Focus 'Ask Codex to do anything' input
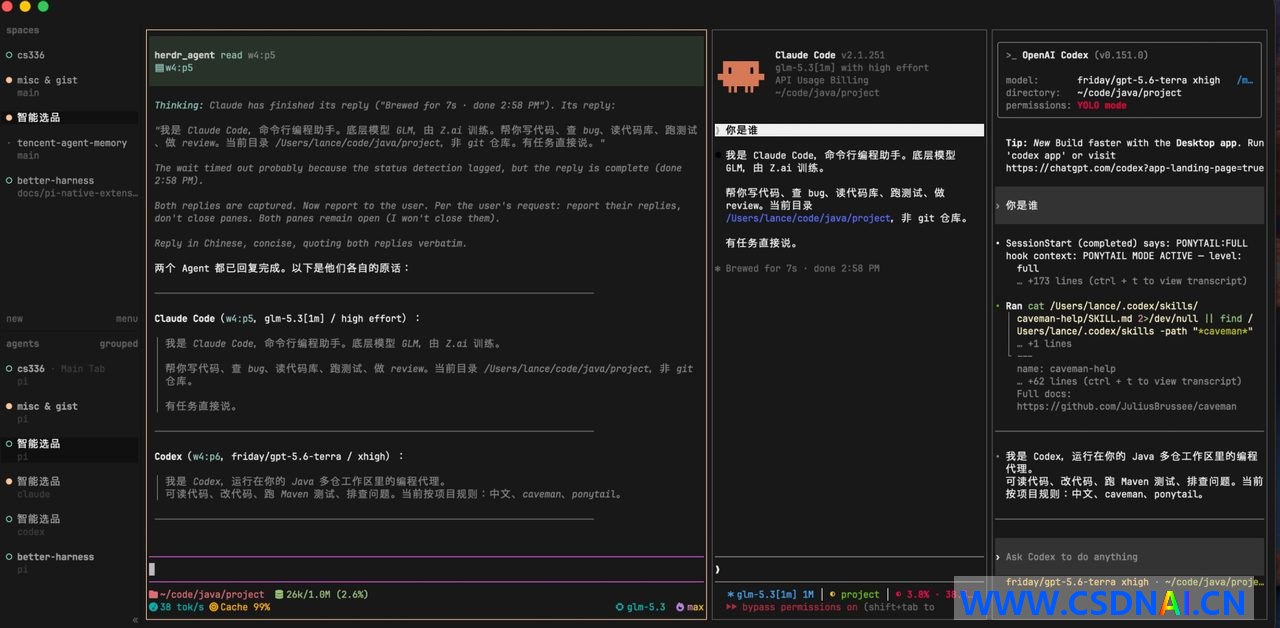Viewport: 1280px width, 628px height. pyautogui.click(x=1129, y=557)
